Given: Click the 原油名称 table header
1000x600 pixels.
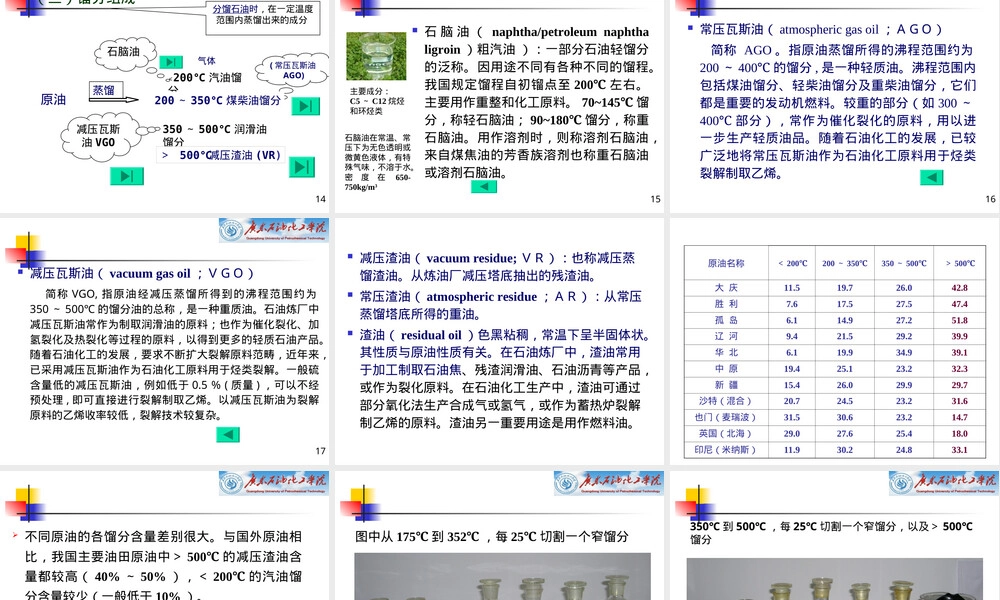Looking at the screenshot, I should [726, 263].
